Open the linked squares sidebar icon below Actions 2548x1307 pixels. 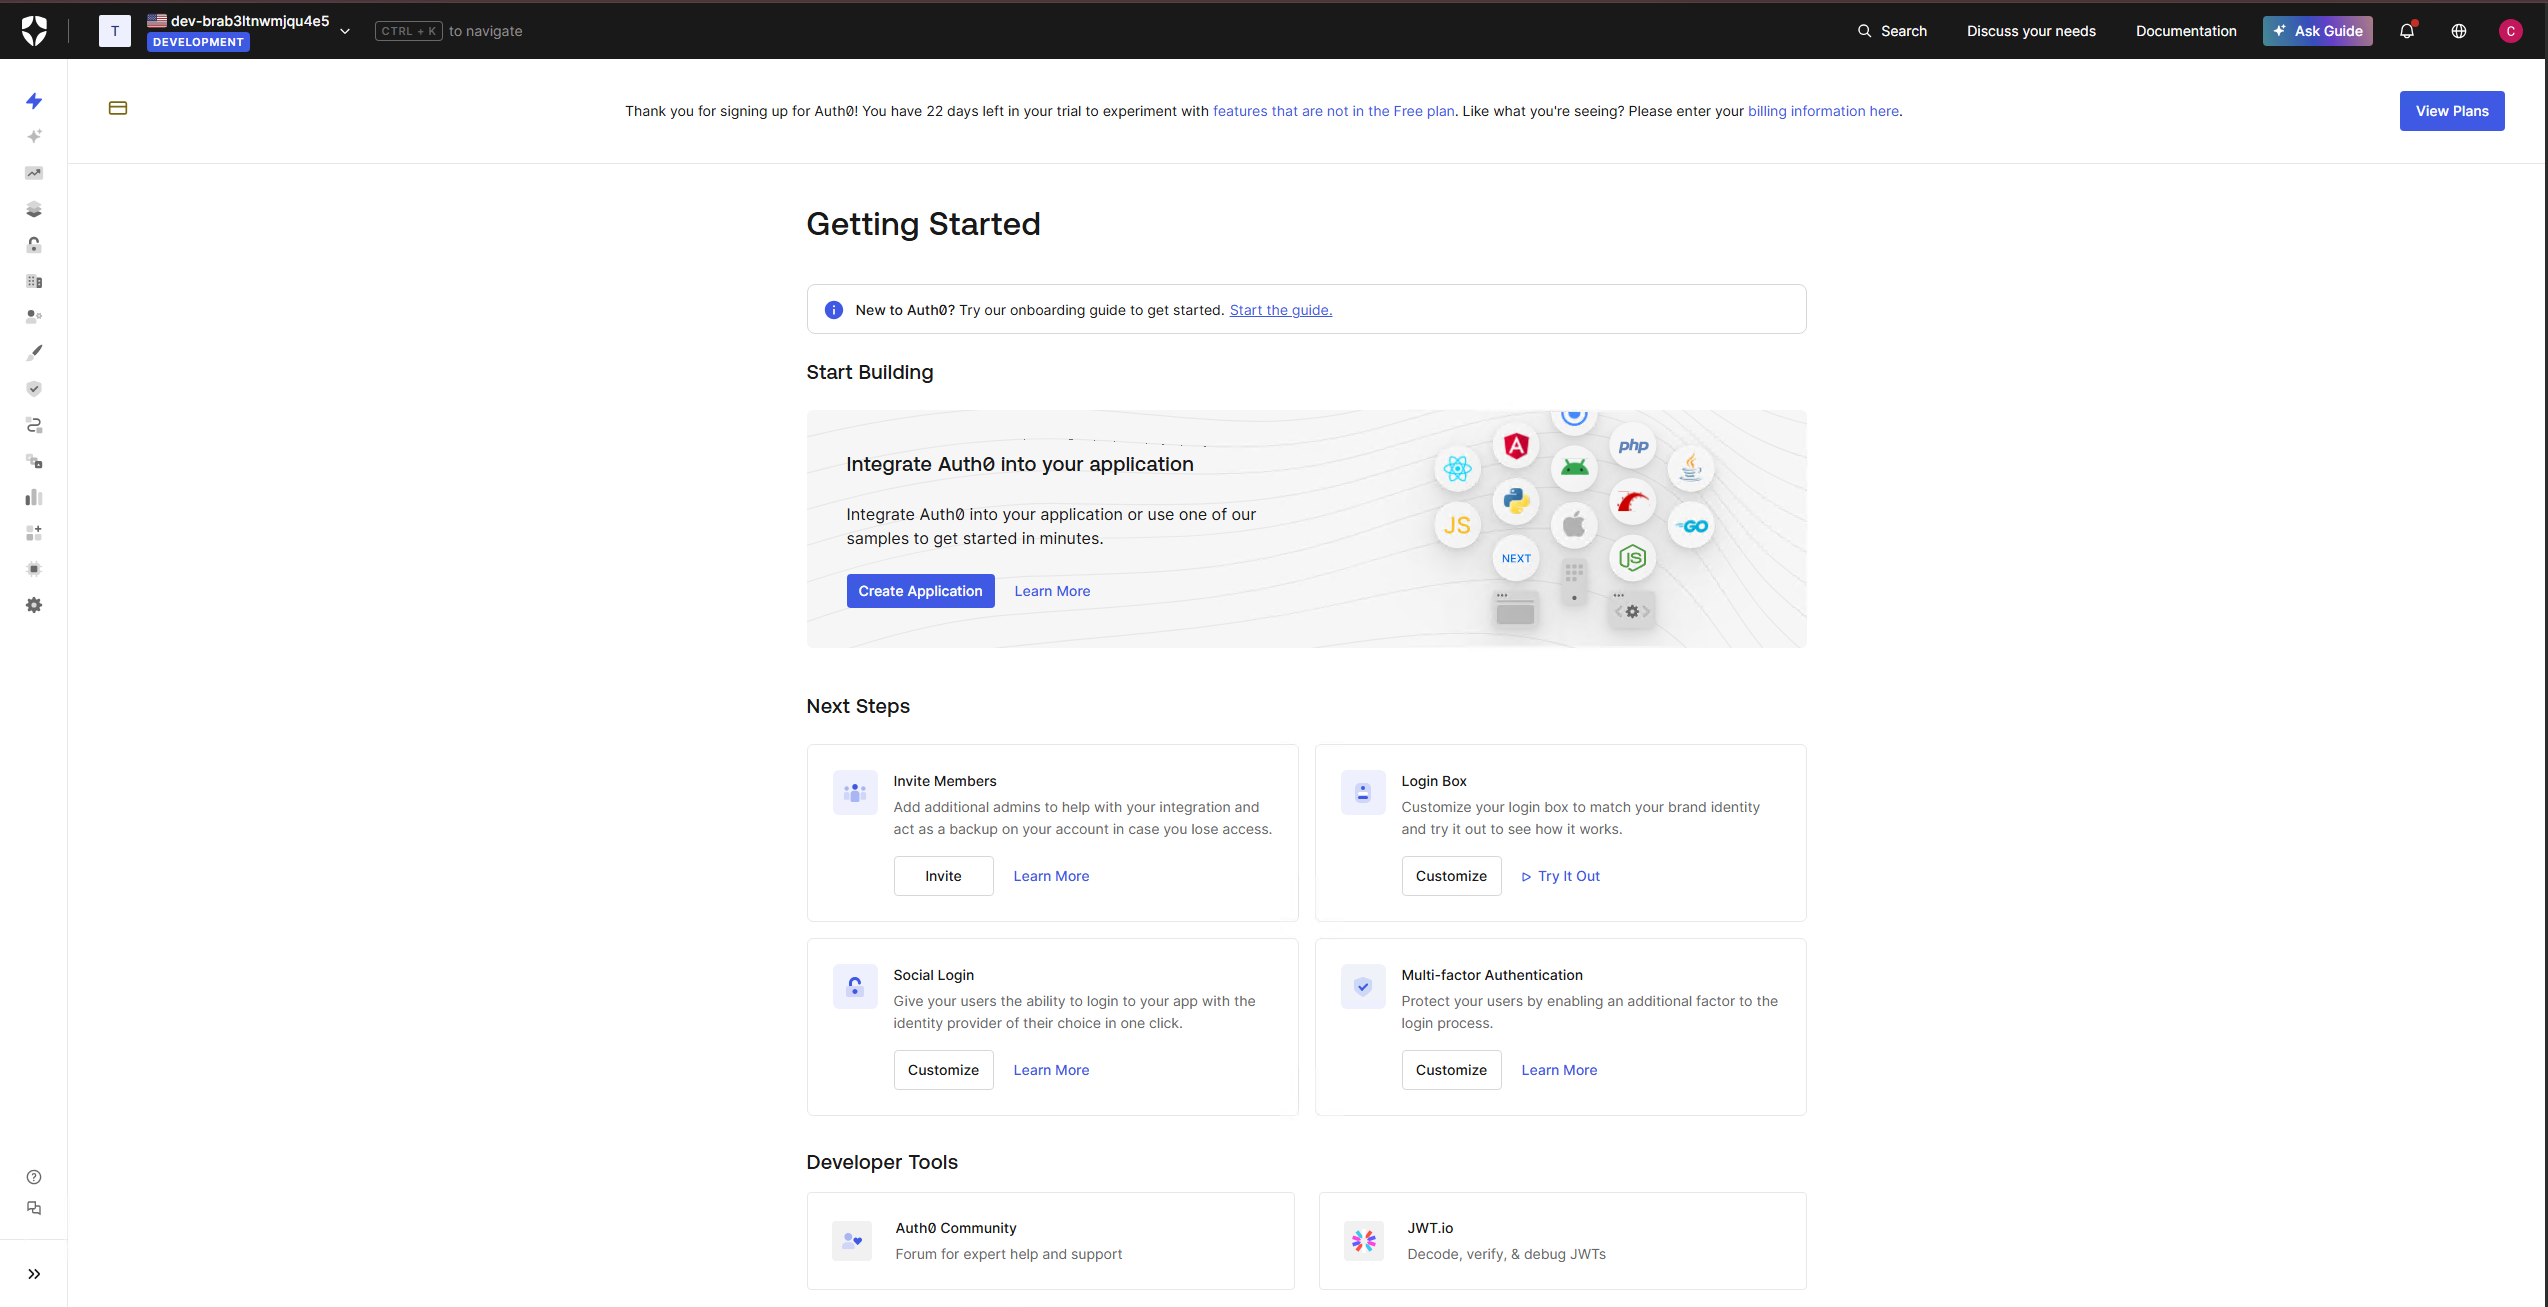34,461
